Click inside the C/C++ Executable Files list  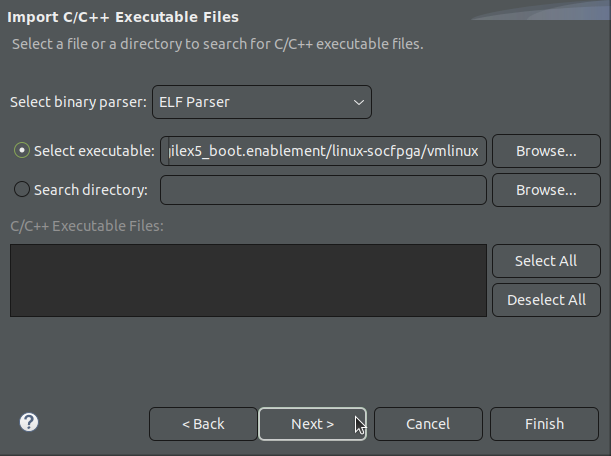click(248, 280)
